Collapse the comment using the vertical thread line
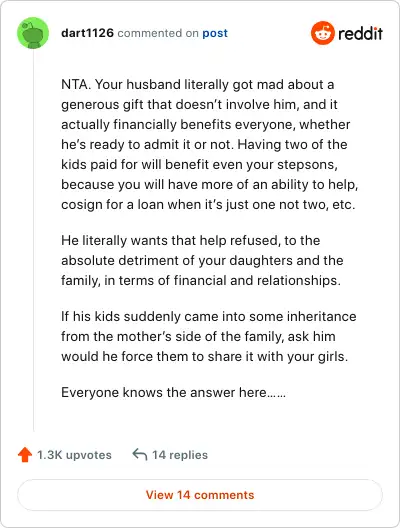The width and height of the screenshot is (400, 528). [33, 240]
